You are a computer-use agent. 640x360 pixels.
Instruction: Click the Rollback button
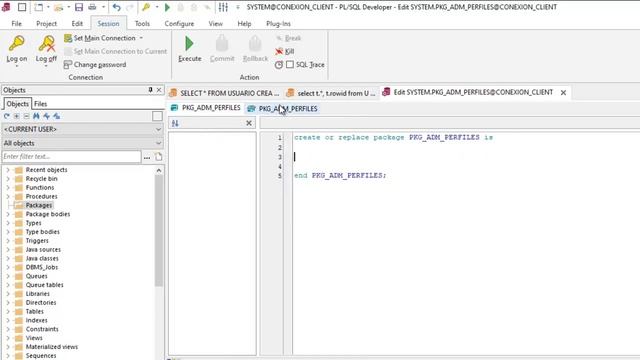tap(255, 49)
